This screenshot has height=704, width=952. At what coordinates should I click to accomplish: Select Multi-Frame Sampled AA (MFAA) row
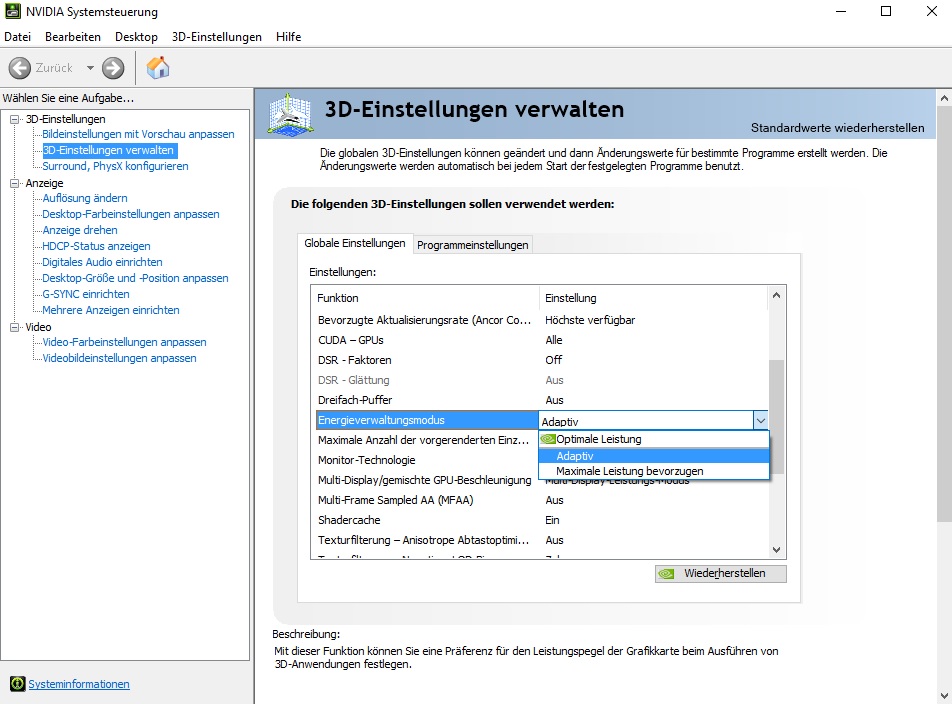coord(542,500)
